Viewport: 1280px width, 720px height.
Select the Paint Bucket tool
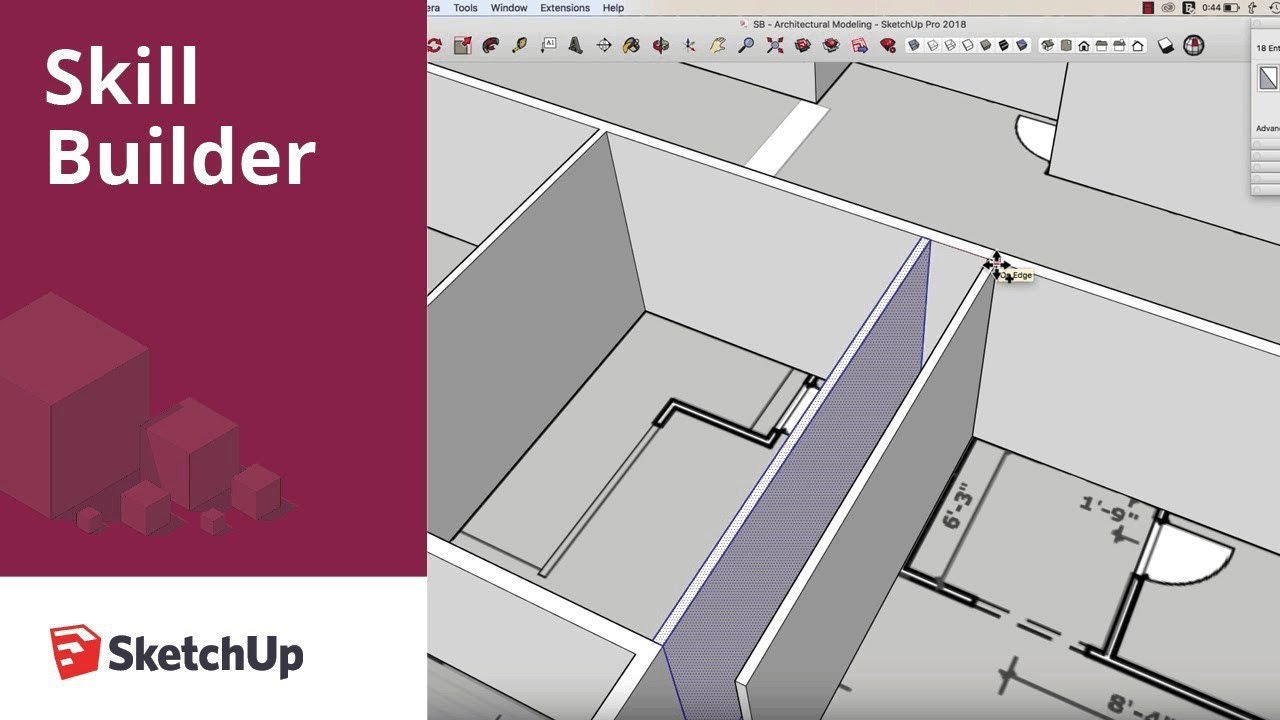(x=632, y=45)
